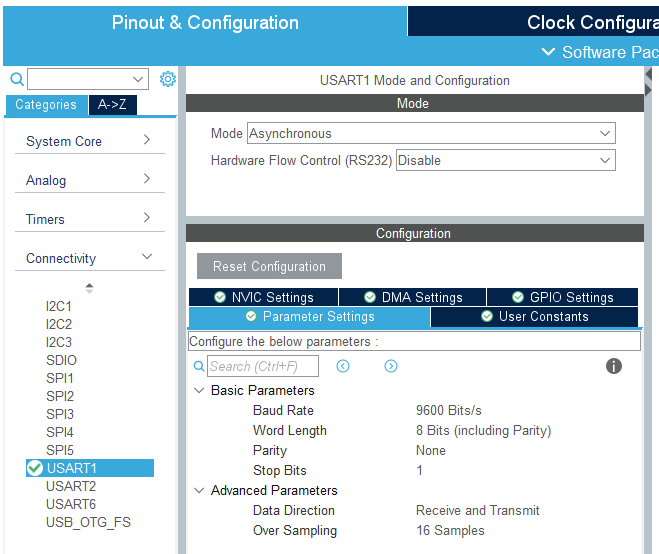
Task: Click the Stop Bits value 1
Action: tap(419, 470)
